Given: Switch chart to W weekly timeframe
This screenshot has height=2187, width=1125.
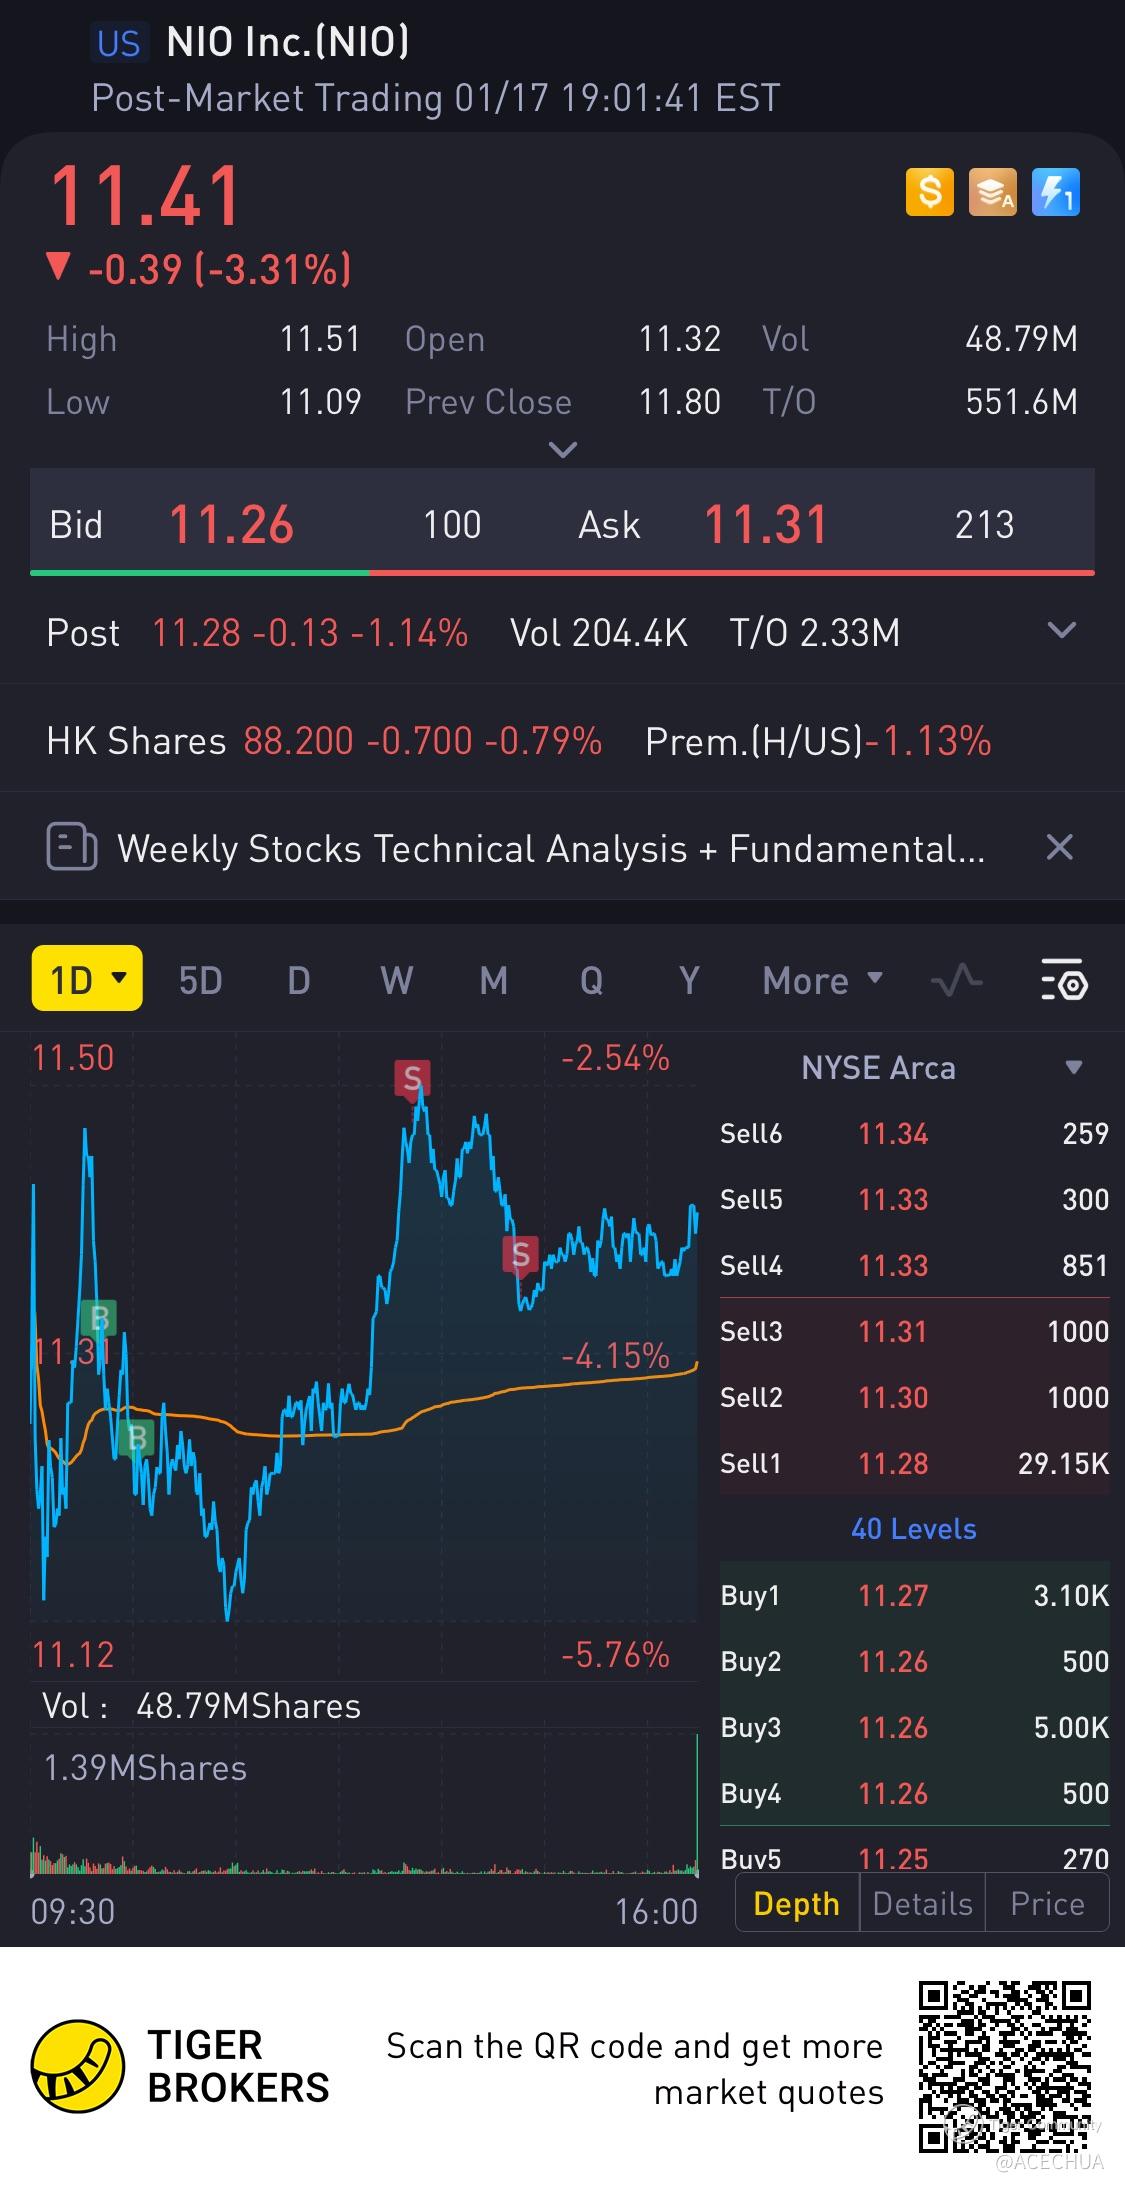Looking at the screenshot, I should [x=396, y=981].
